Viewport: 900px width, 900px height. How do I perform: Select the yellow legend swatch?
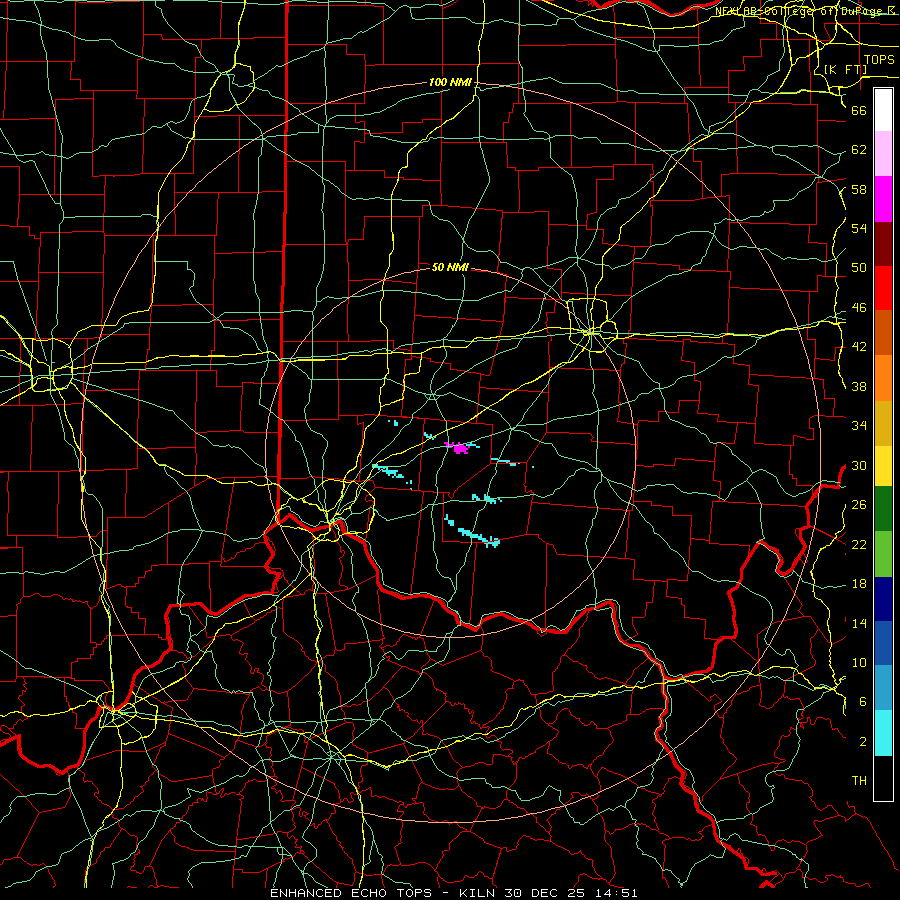883,466
